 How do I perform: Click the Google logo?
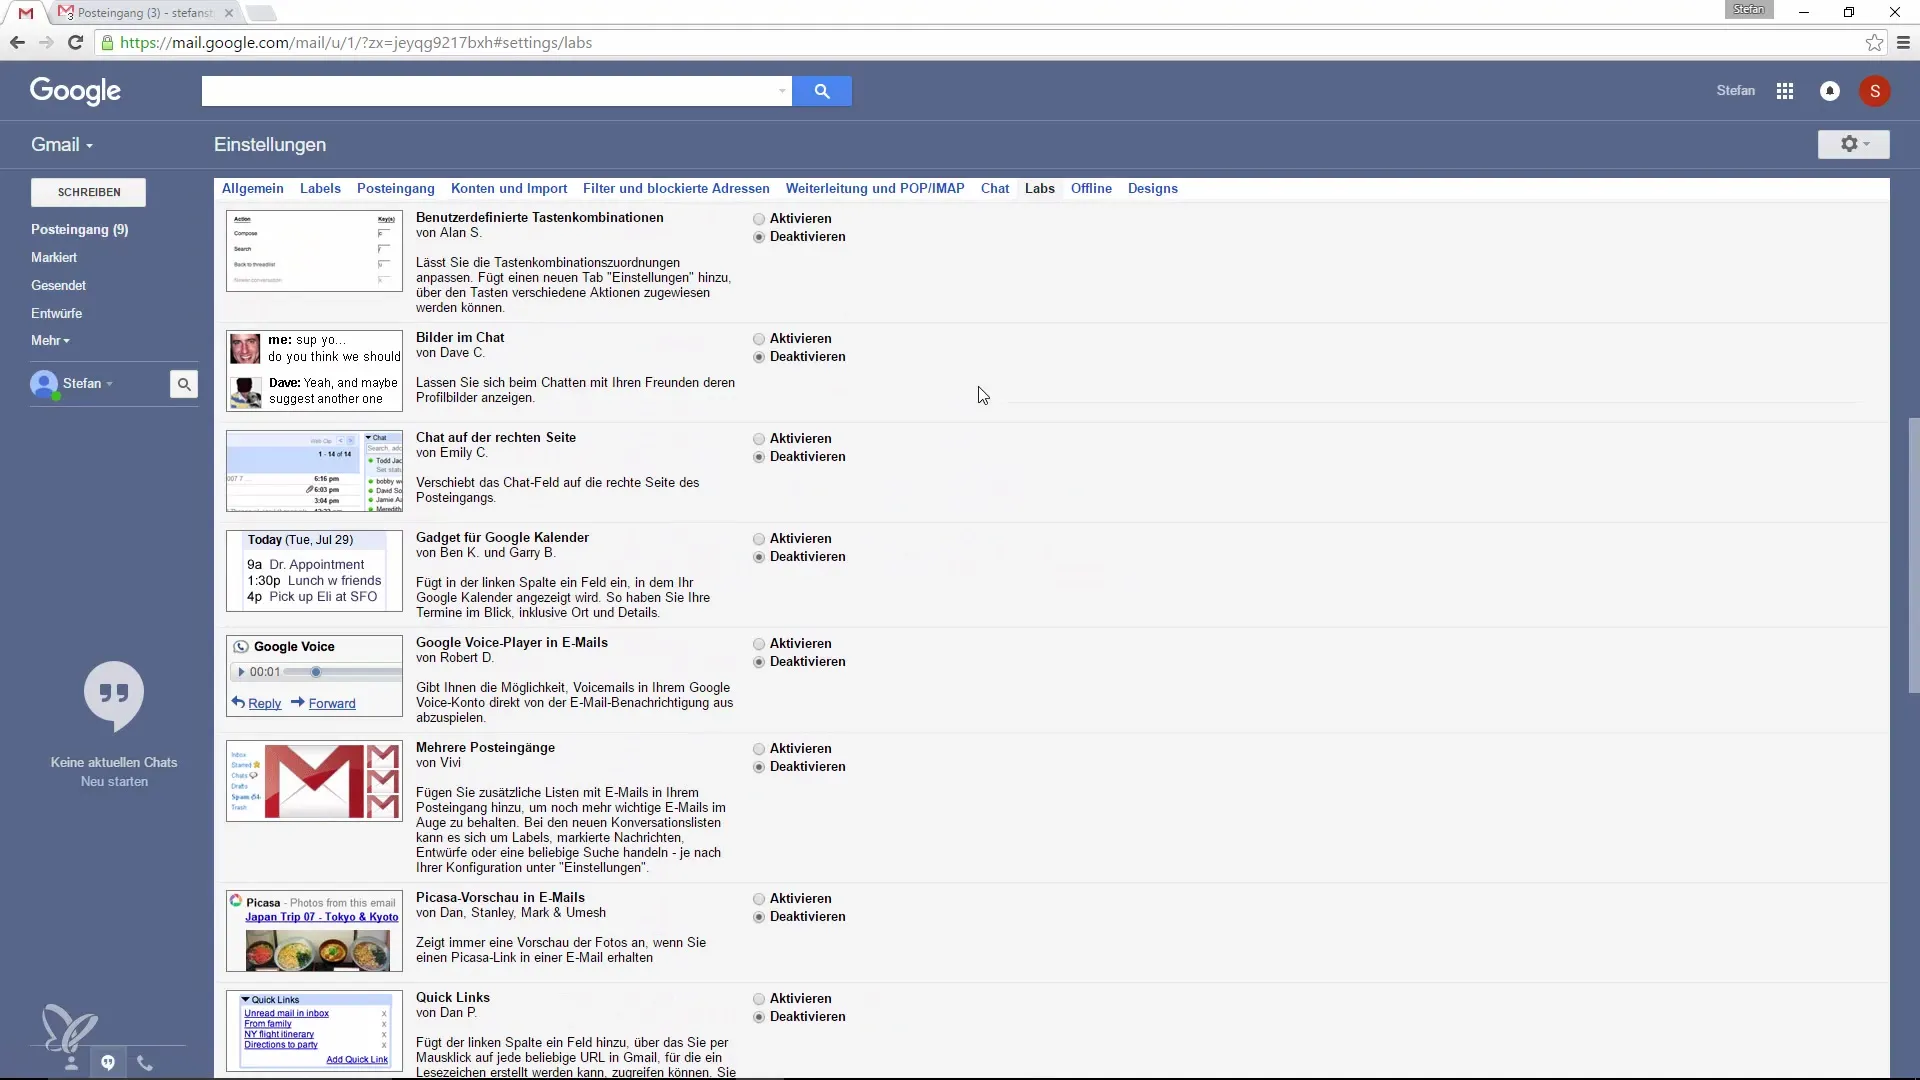click(75, 91)
